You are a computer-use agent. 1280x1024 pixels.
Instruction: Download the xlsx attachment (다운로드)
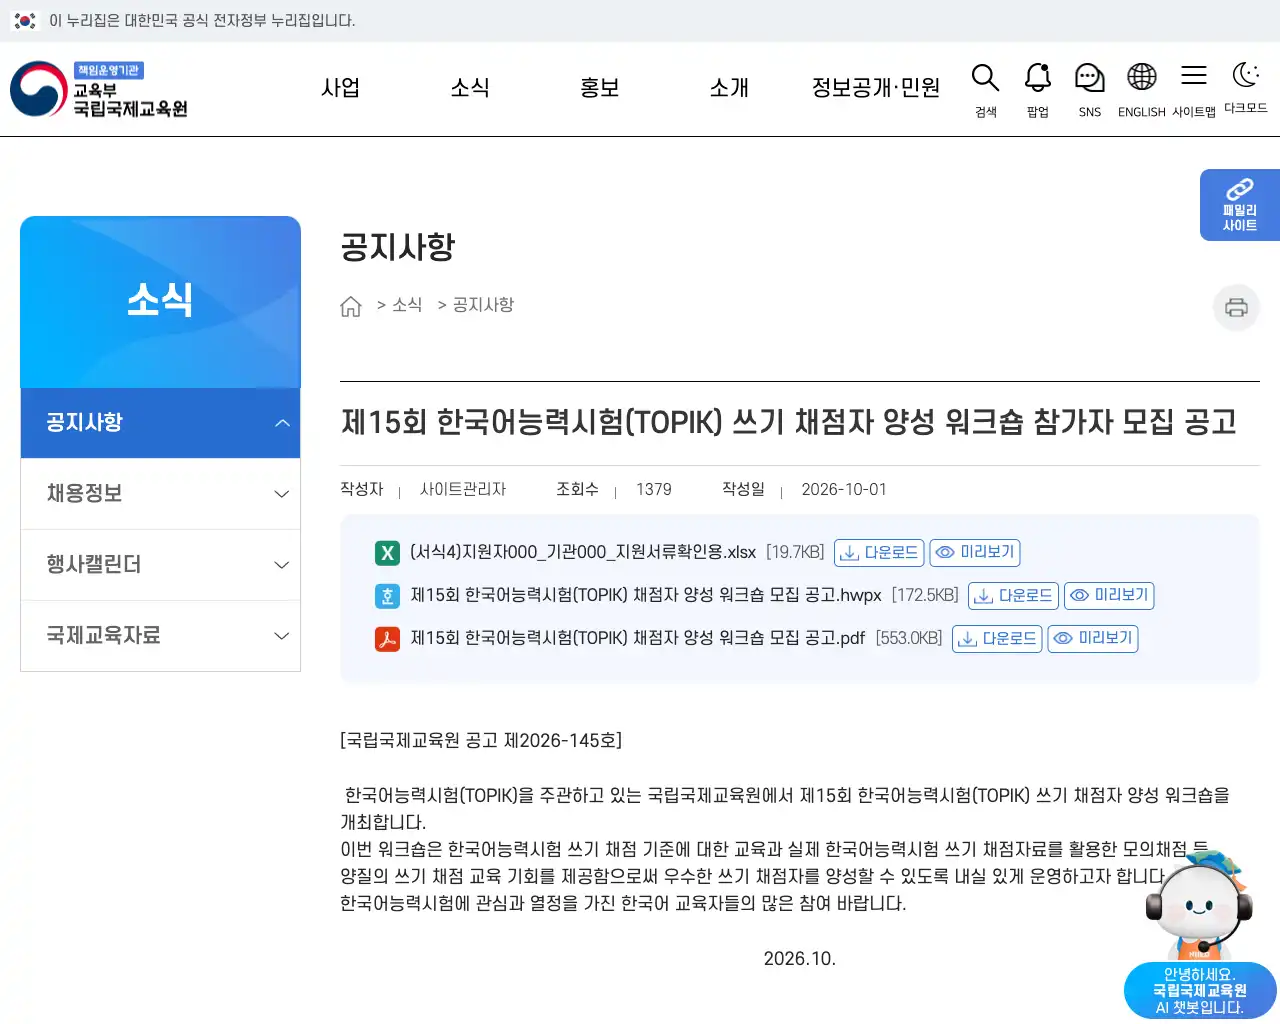tap(879, 552)
